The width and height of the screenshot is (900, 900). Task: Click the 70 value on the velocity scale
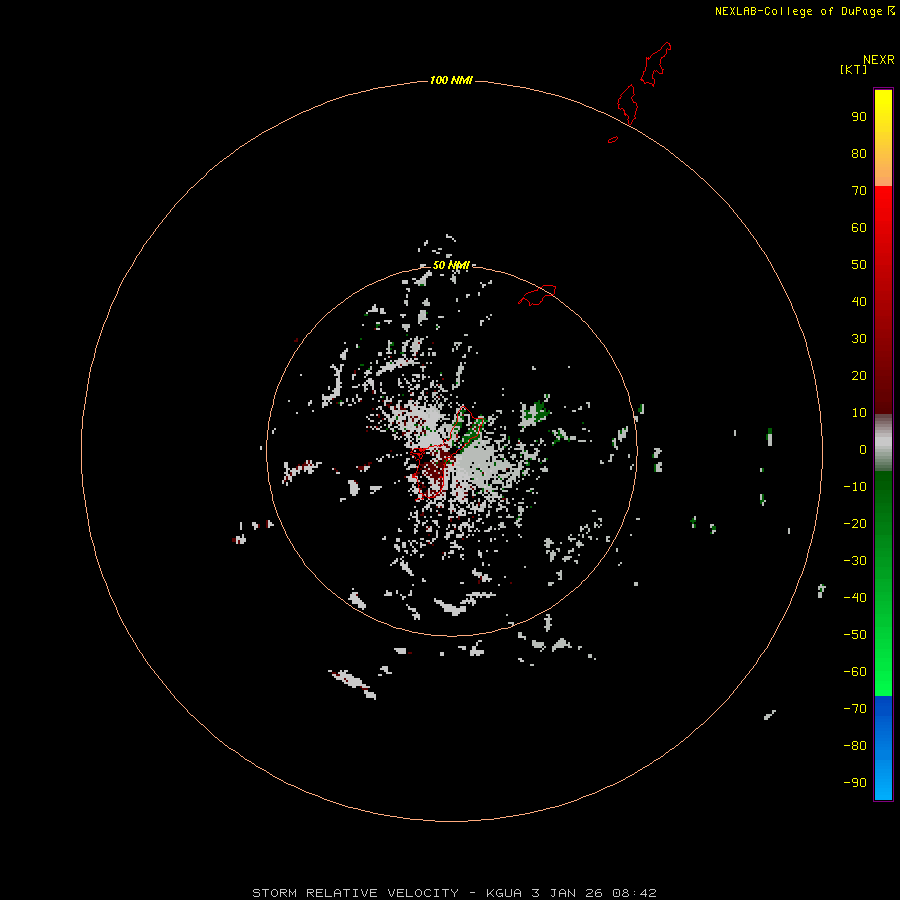pos(859,191)
